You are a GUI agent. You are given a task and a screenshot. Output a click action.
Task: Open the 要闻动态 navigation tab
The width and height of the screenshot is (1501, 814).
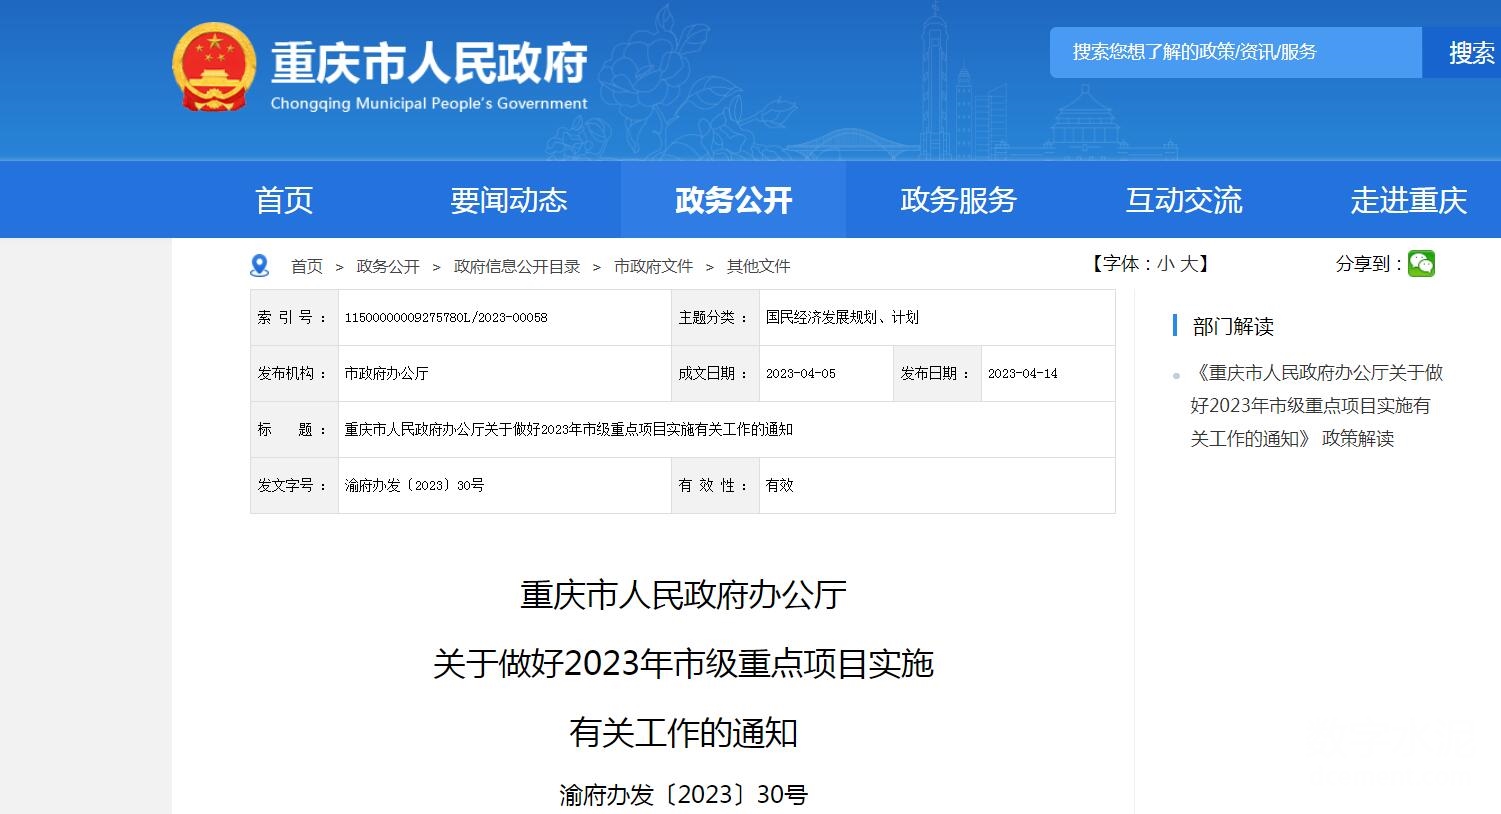508,200
